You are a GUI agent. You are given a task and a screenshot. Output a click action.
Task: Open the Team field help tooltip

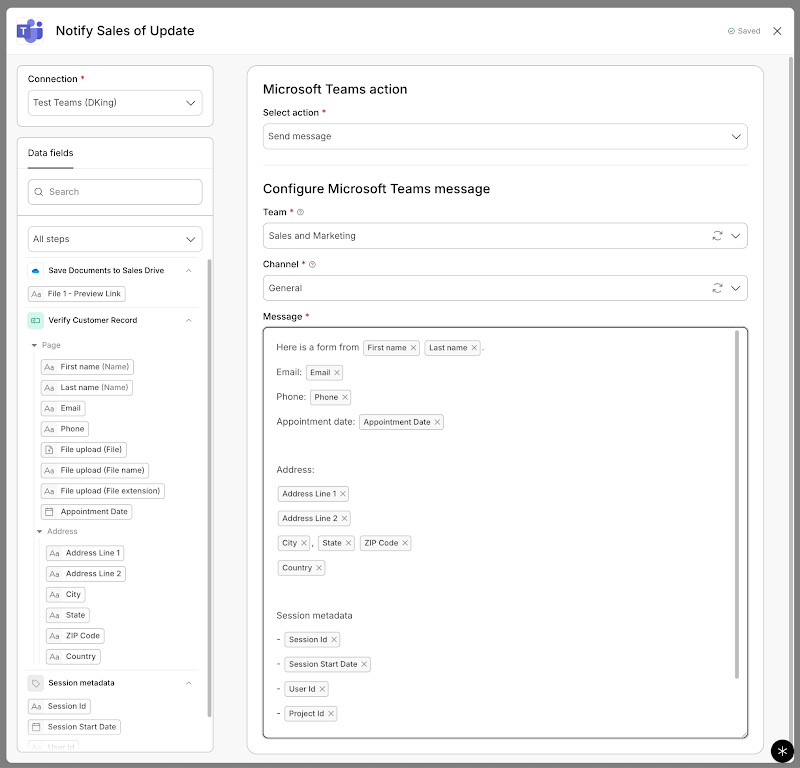[301, 212]
